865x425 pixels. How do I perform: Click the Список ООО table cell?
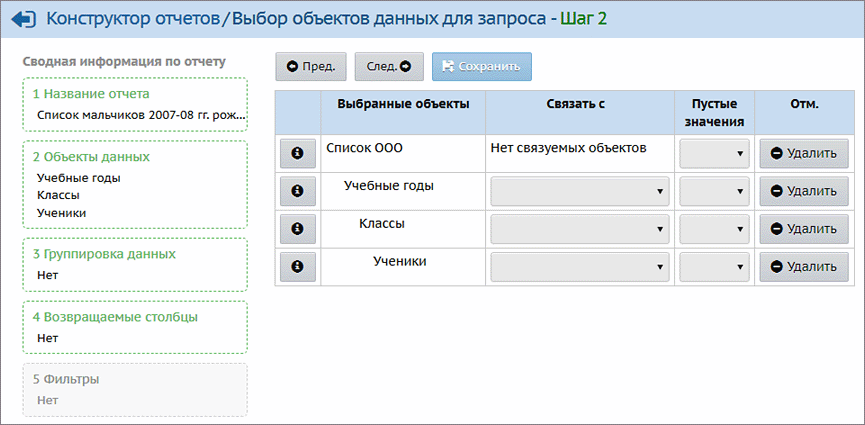403,153
